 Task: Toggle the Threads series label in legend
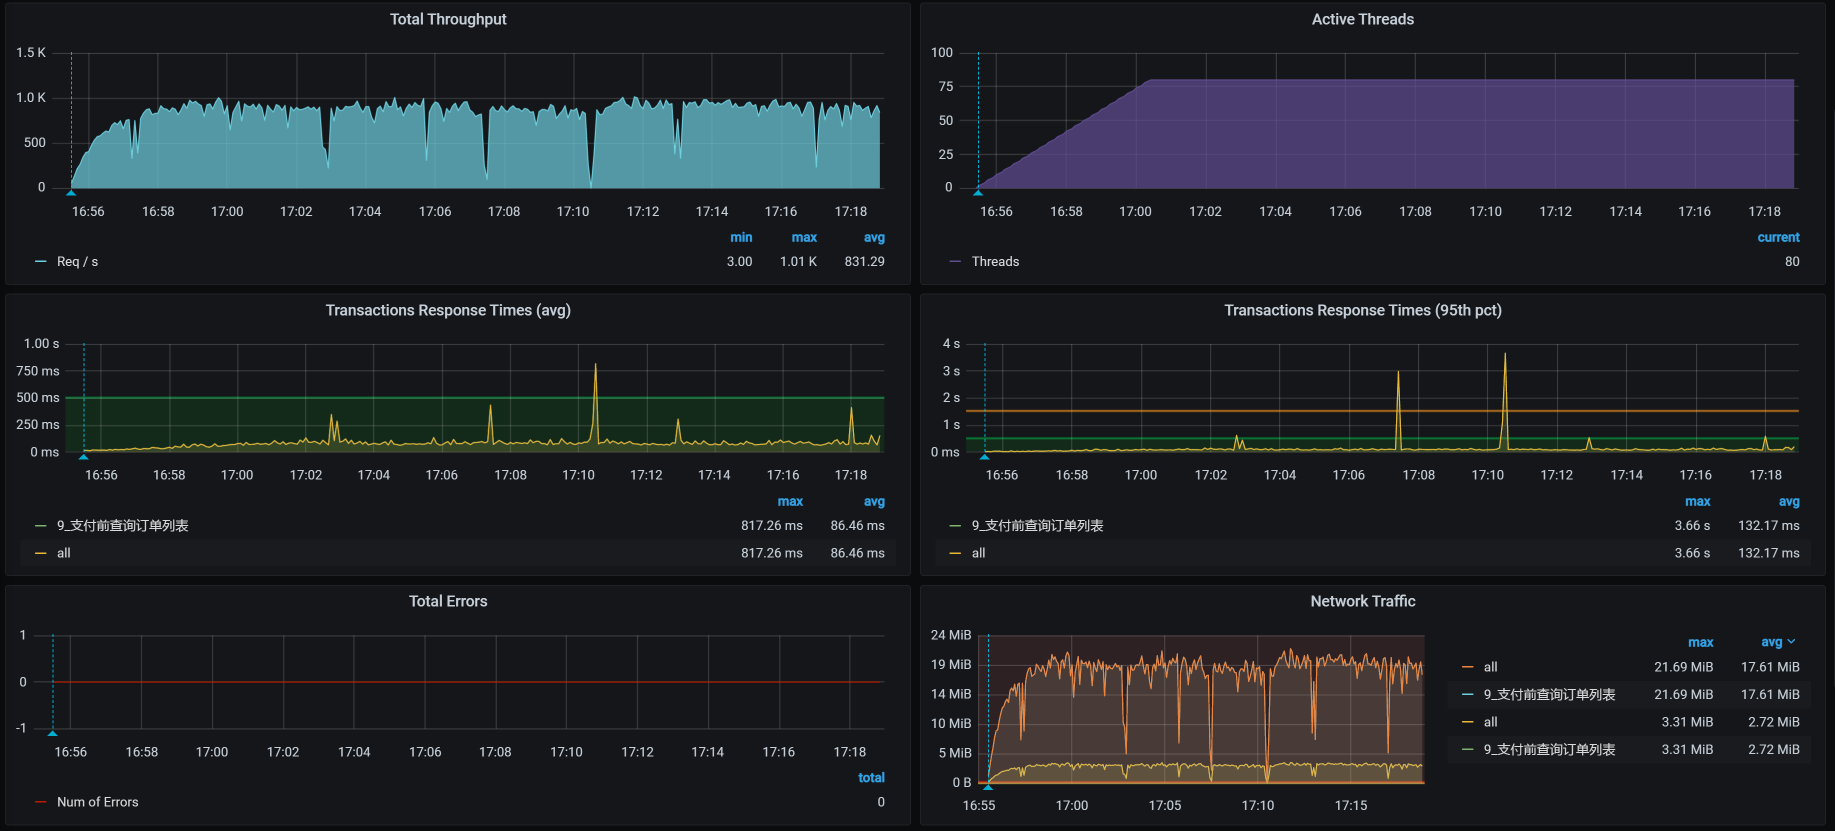coord(995,262)
